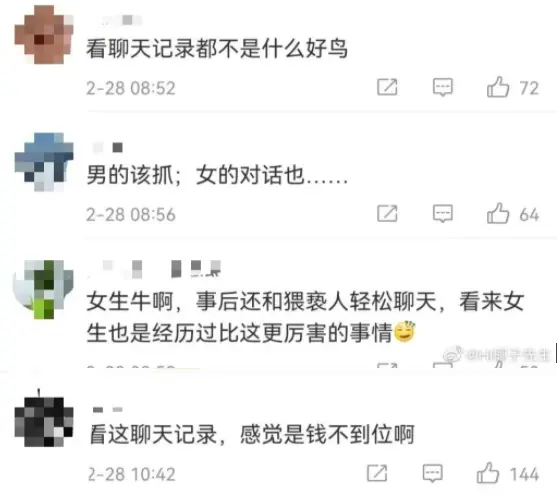Click the 2-28 10:42 timestamp
The image size is (557, 498).
point(131,474)
